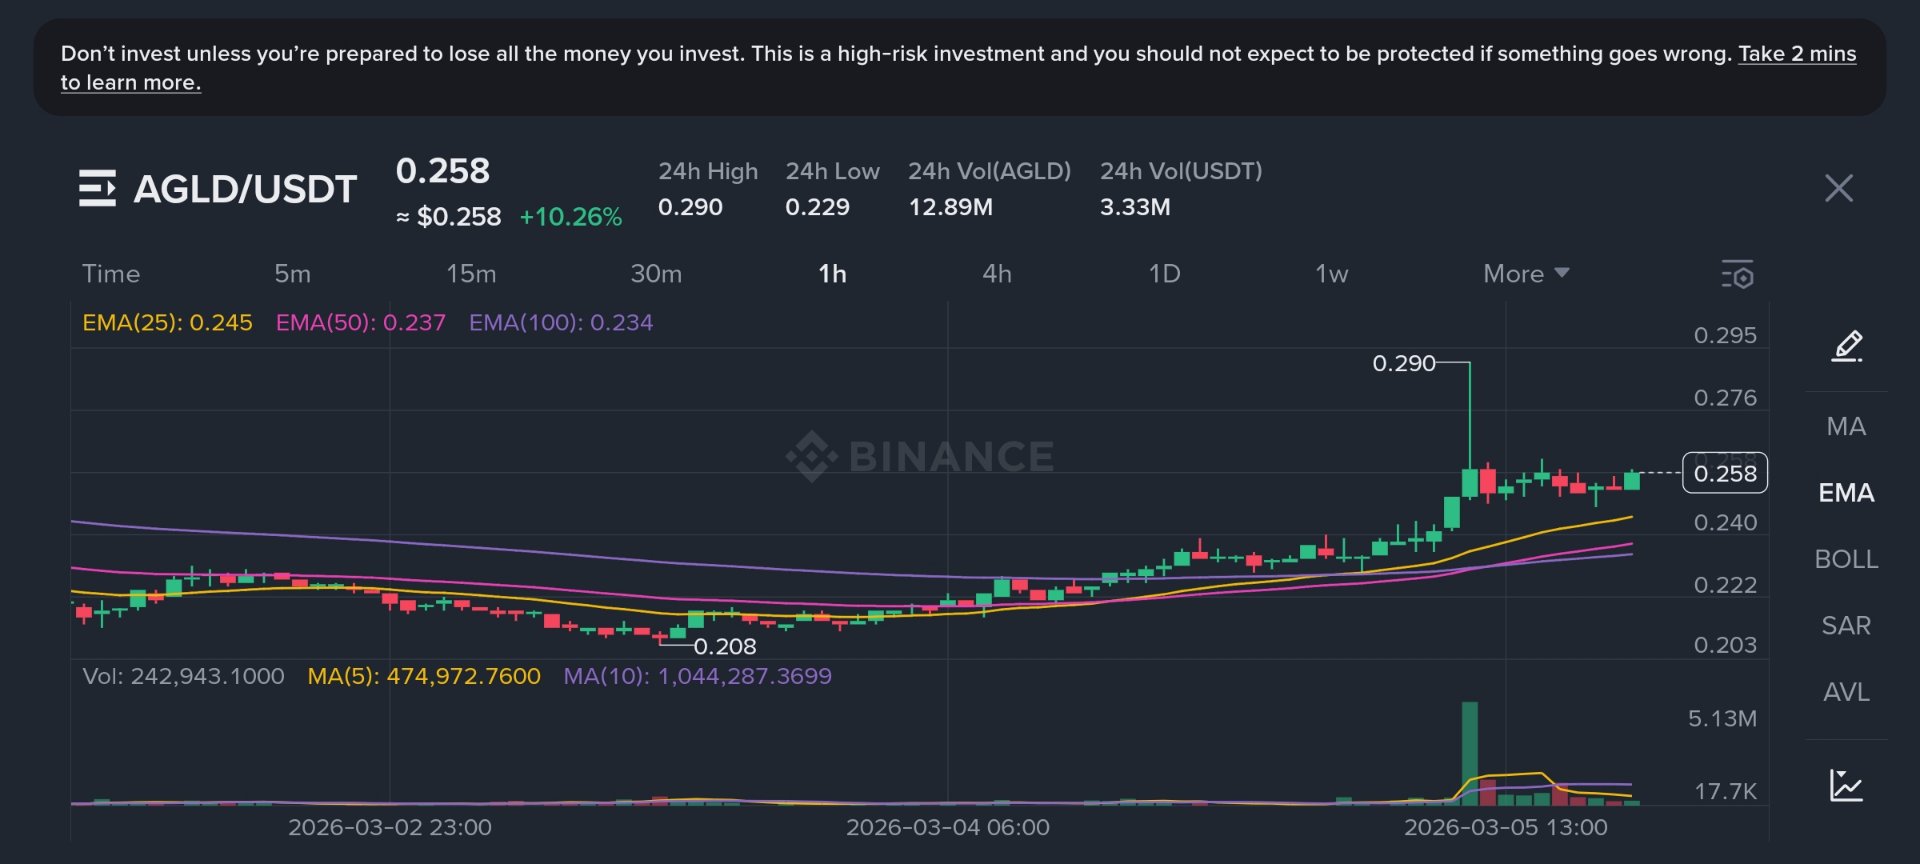Select the AVL indicator in the sidebar
Screen dimensions: 1920x864
coord(1846,691)
